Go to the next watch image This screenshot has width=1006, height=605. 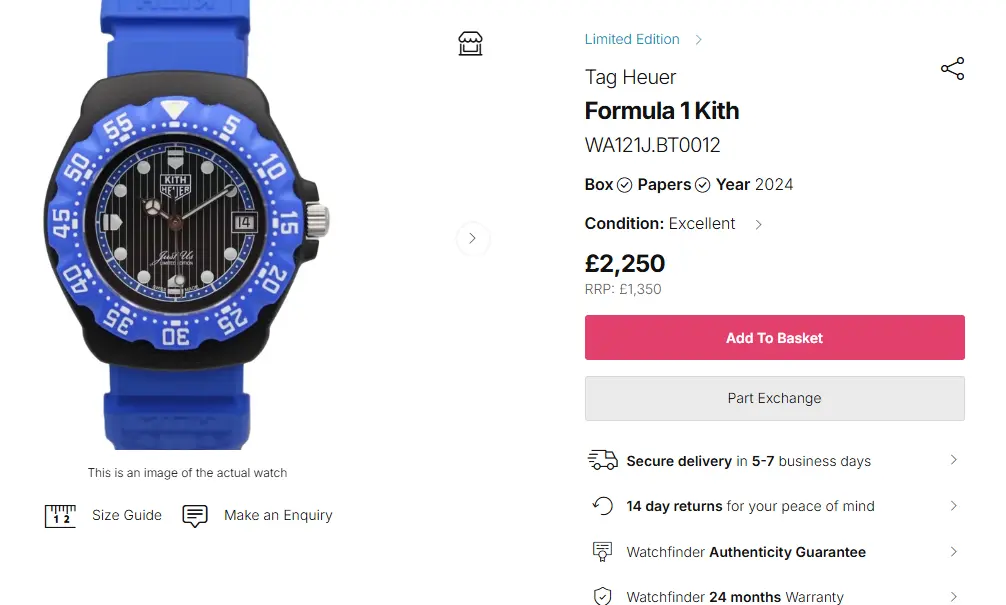(472, 239)
